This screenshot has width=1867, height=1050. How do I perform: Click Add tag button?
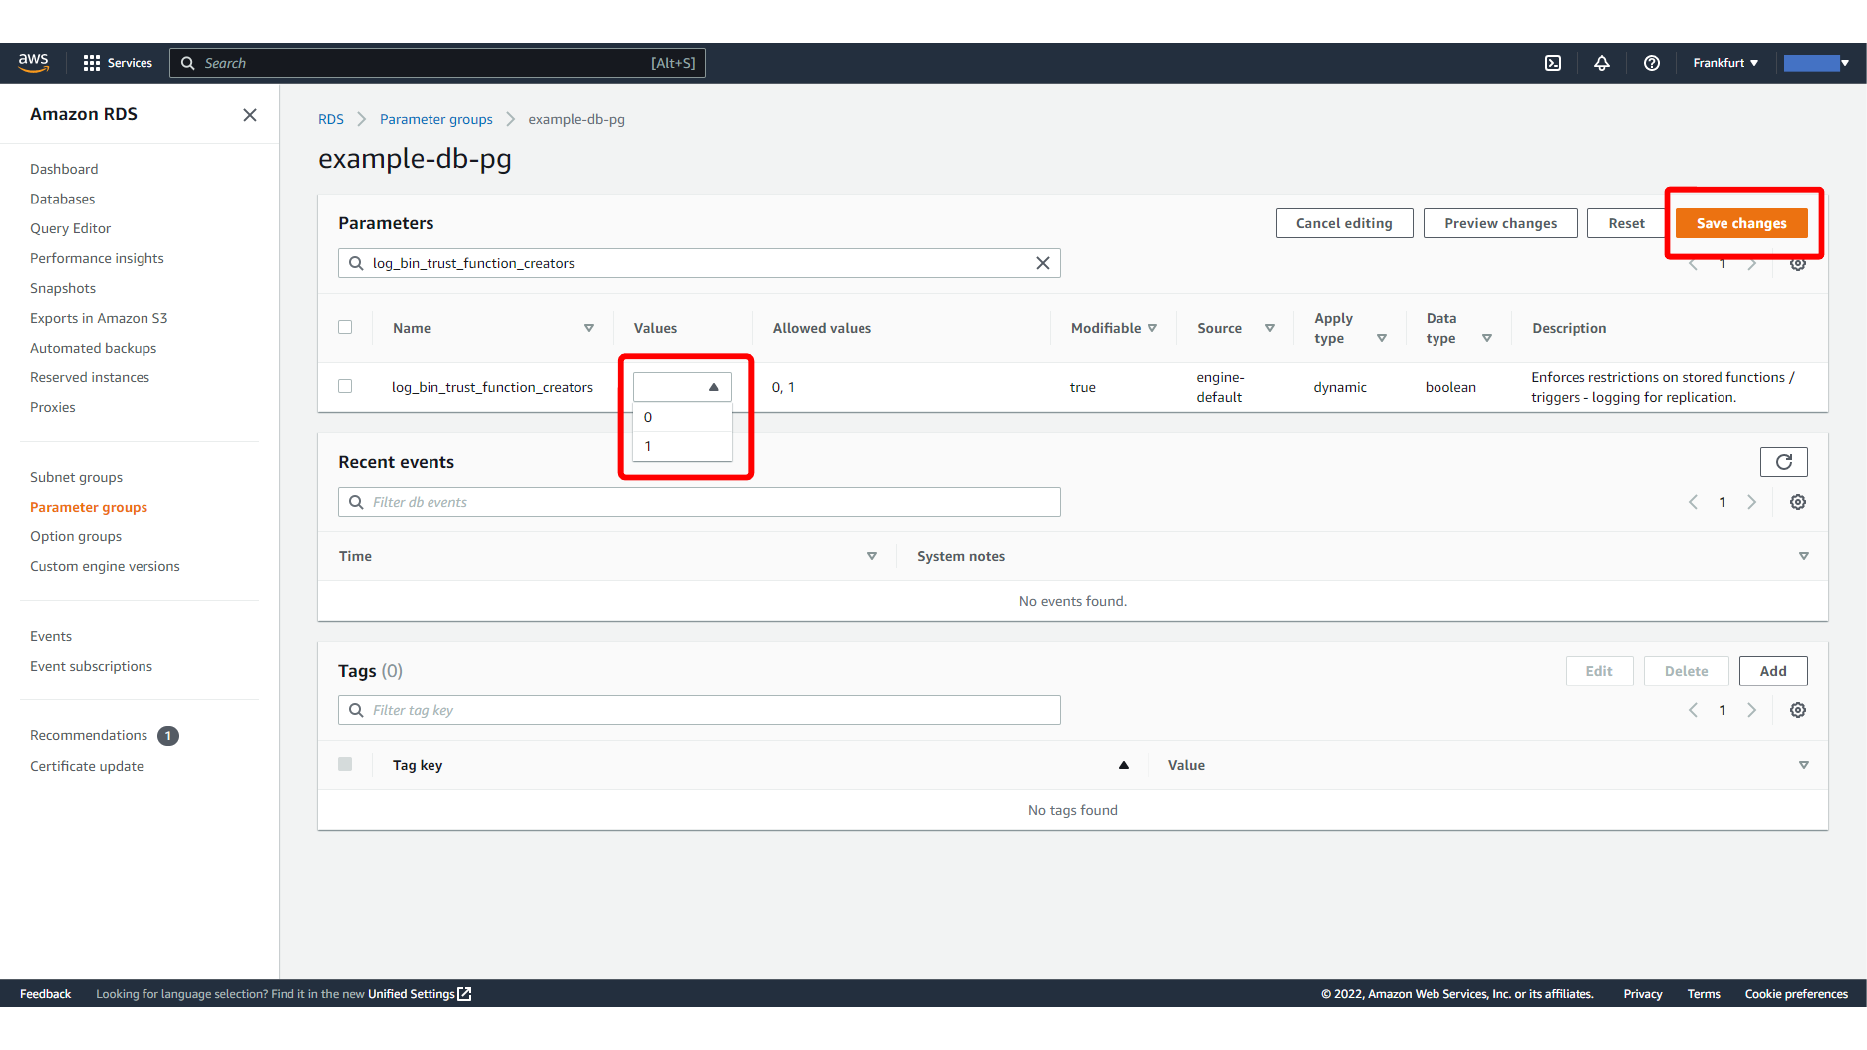click(x=1773, y=671)
